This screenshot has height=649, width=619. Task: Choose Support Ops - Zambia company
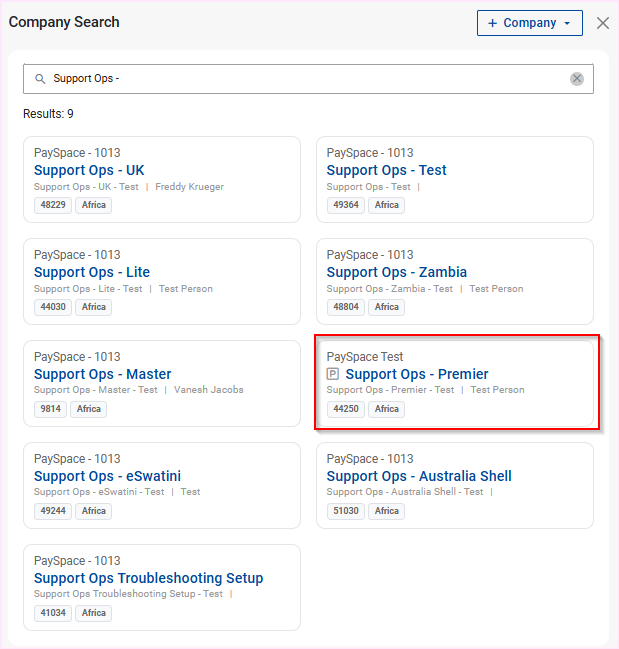pyautogui.click(x=396, y=272)
